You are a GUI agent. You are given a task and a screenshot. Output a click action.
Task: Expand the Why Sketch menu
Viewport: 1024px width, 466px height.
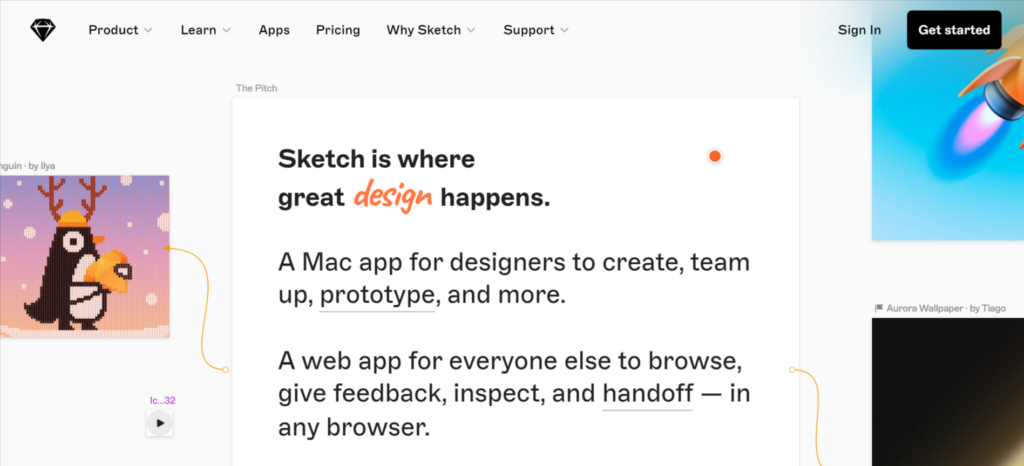[431, 30]
